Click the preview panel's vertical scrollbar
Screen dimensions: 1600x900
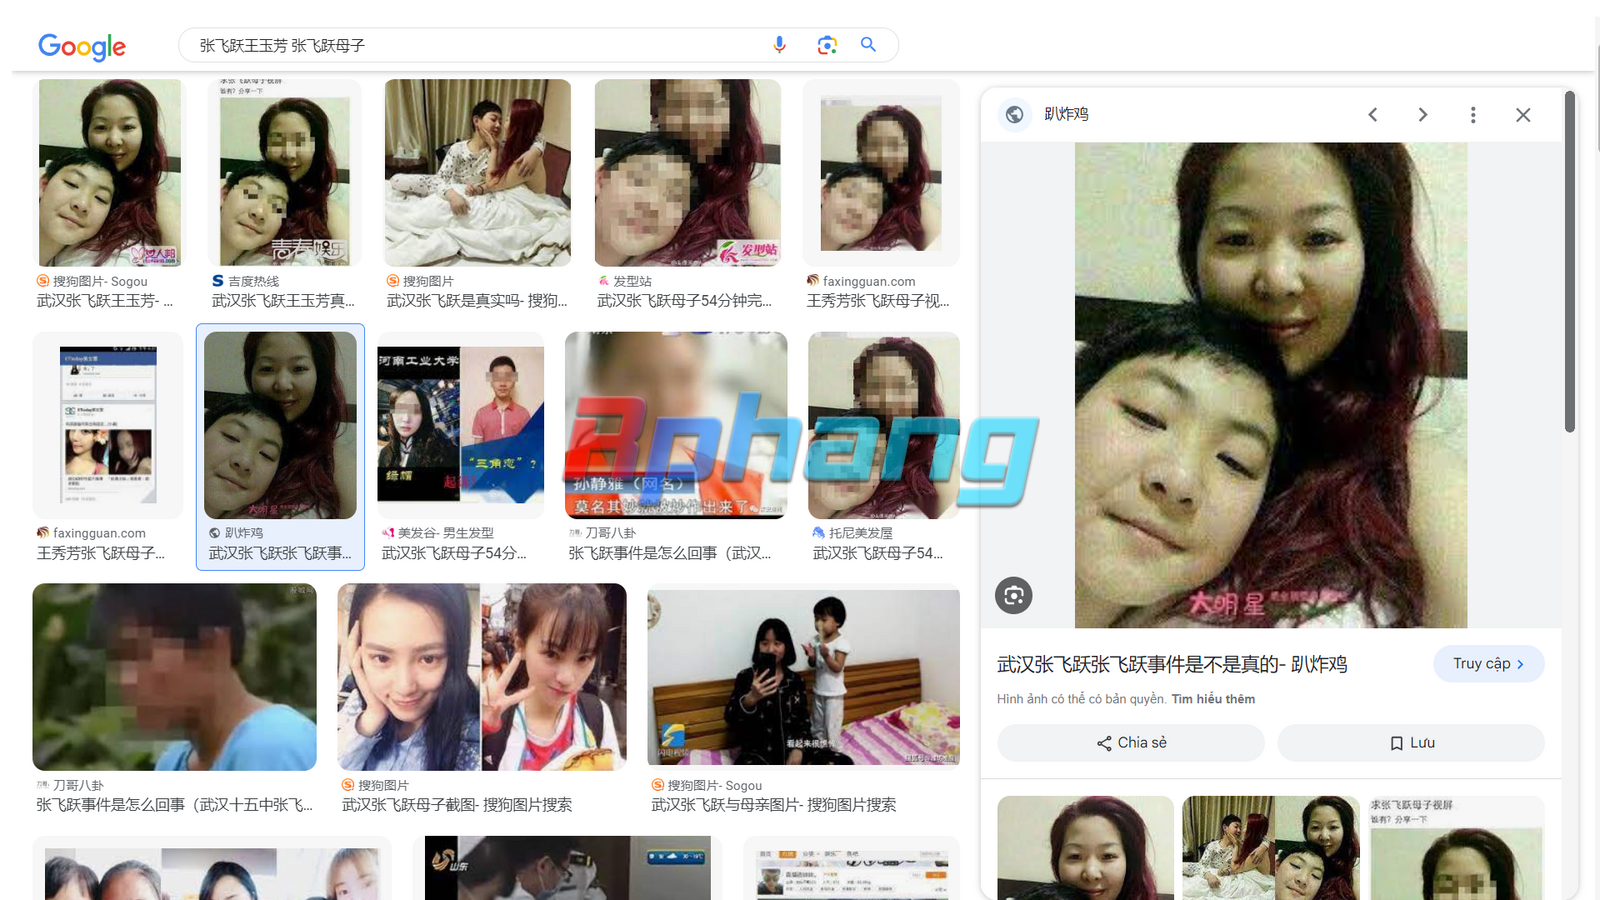click(x=1570, y=262)
